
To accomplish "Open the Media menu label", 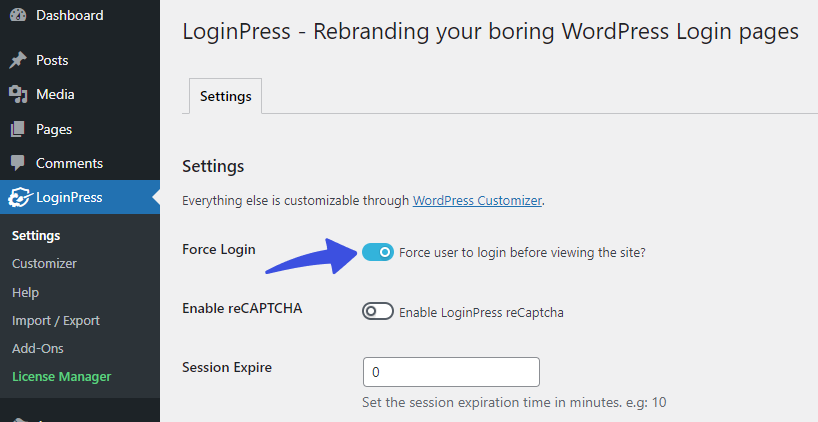I will [x=55, y=94].
